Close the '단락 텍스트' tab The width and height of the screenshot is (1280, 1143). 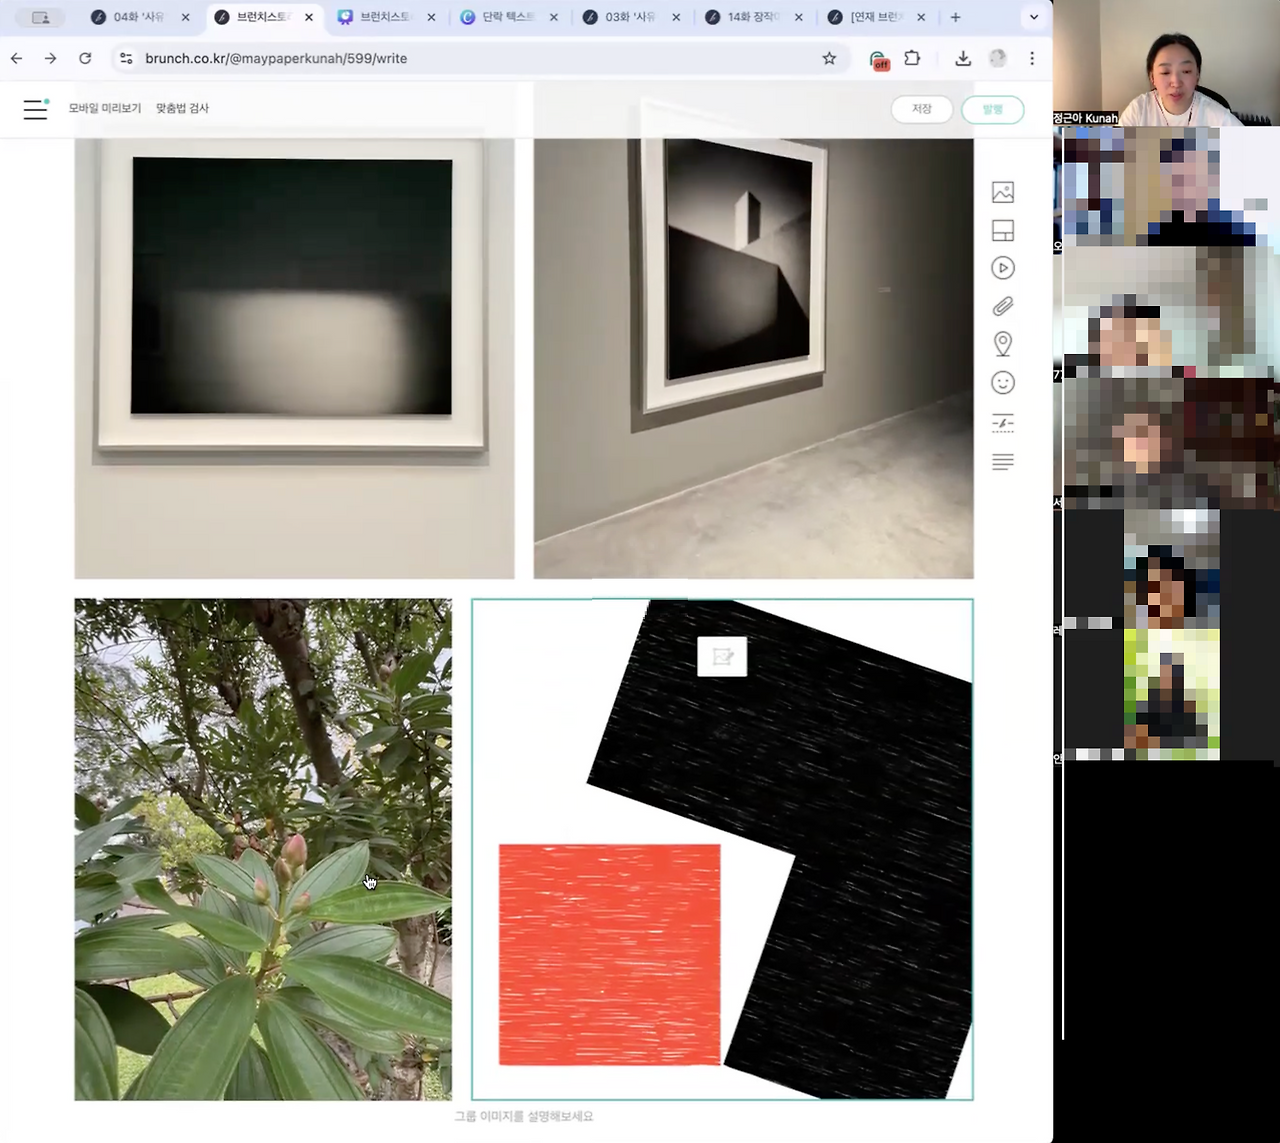(554, 17)
